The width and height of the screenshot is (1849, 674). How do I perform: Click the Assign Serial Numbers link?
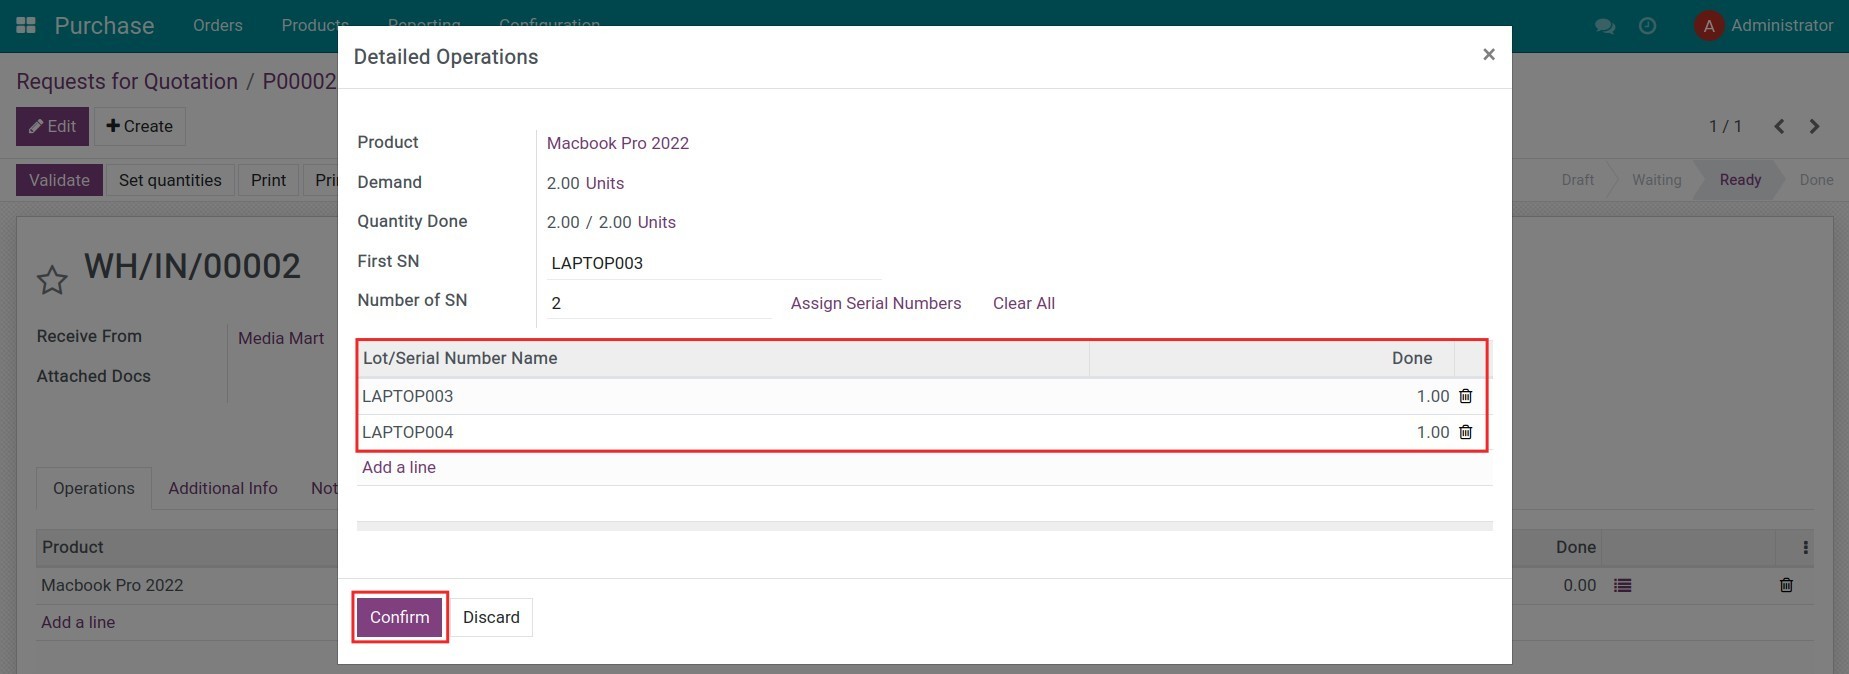point(875,303)
